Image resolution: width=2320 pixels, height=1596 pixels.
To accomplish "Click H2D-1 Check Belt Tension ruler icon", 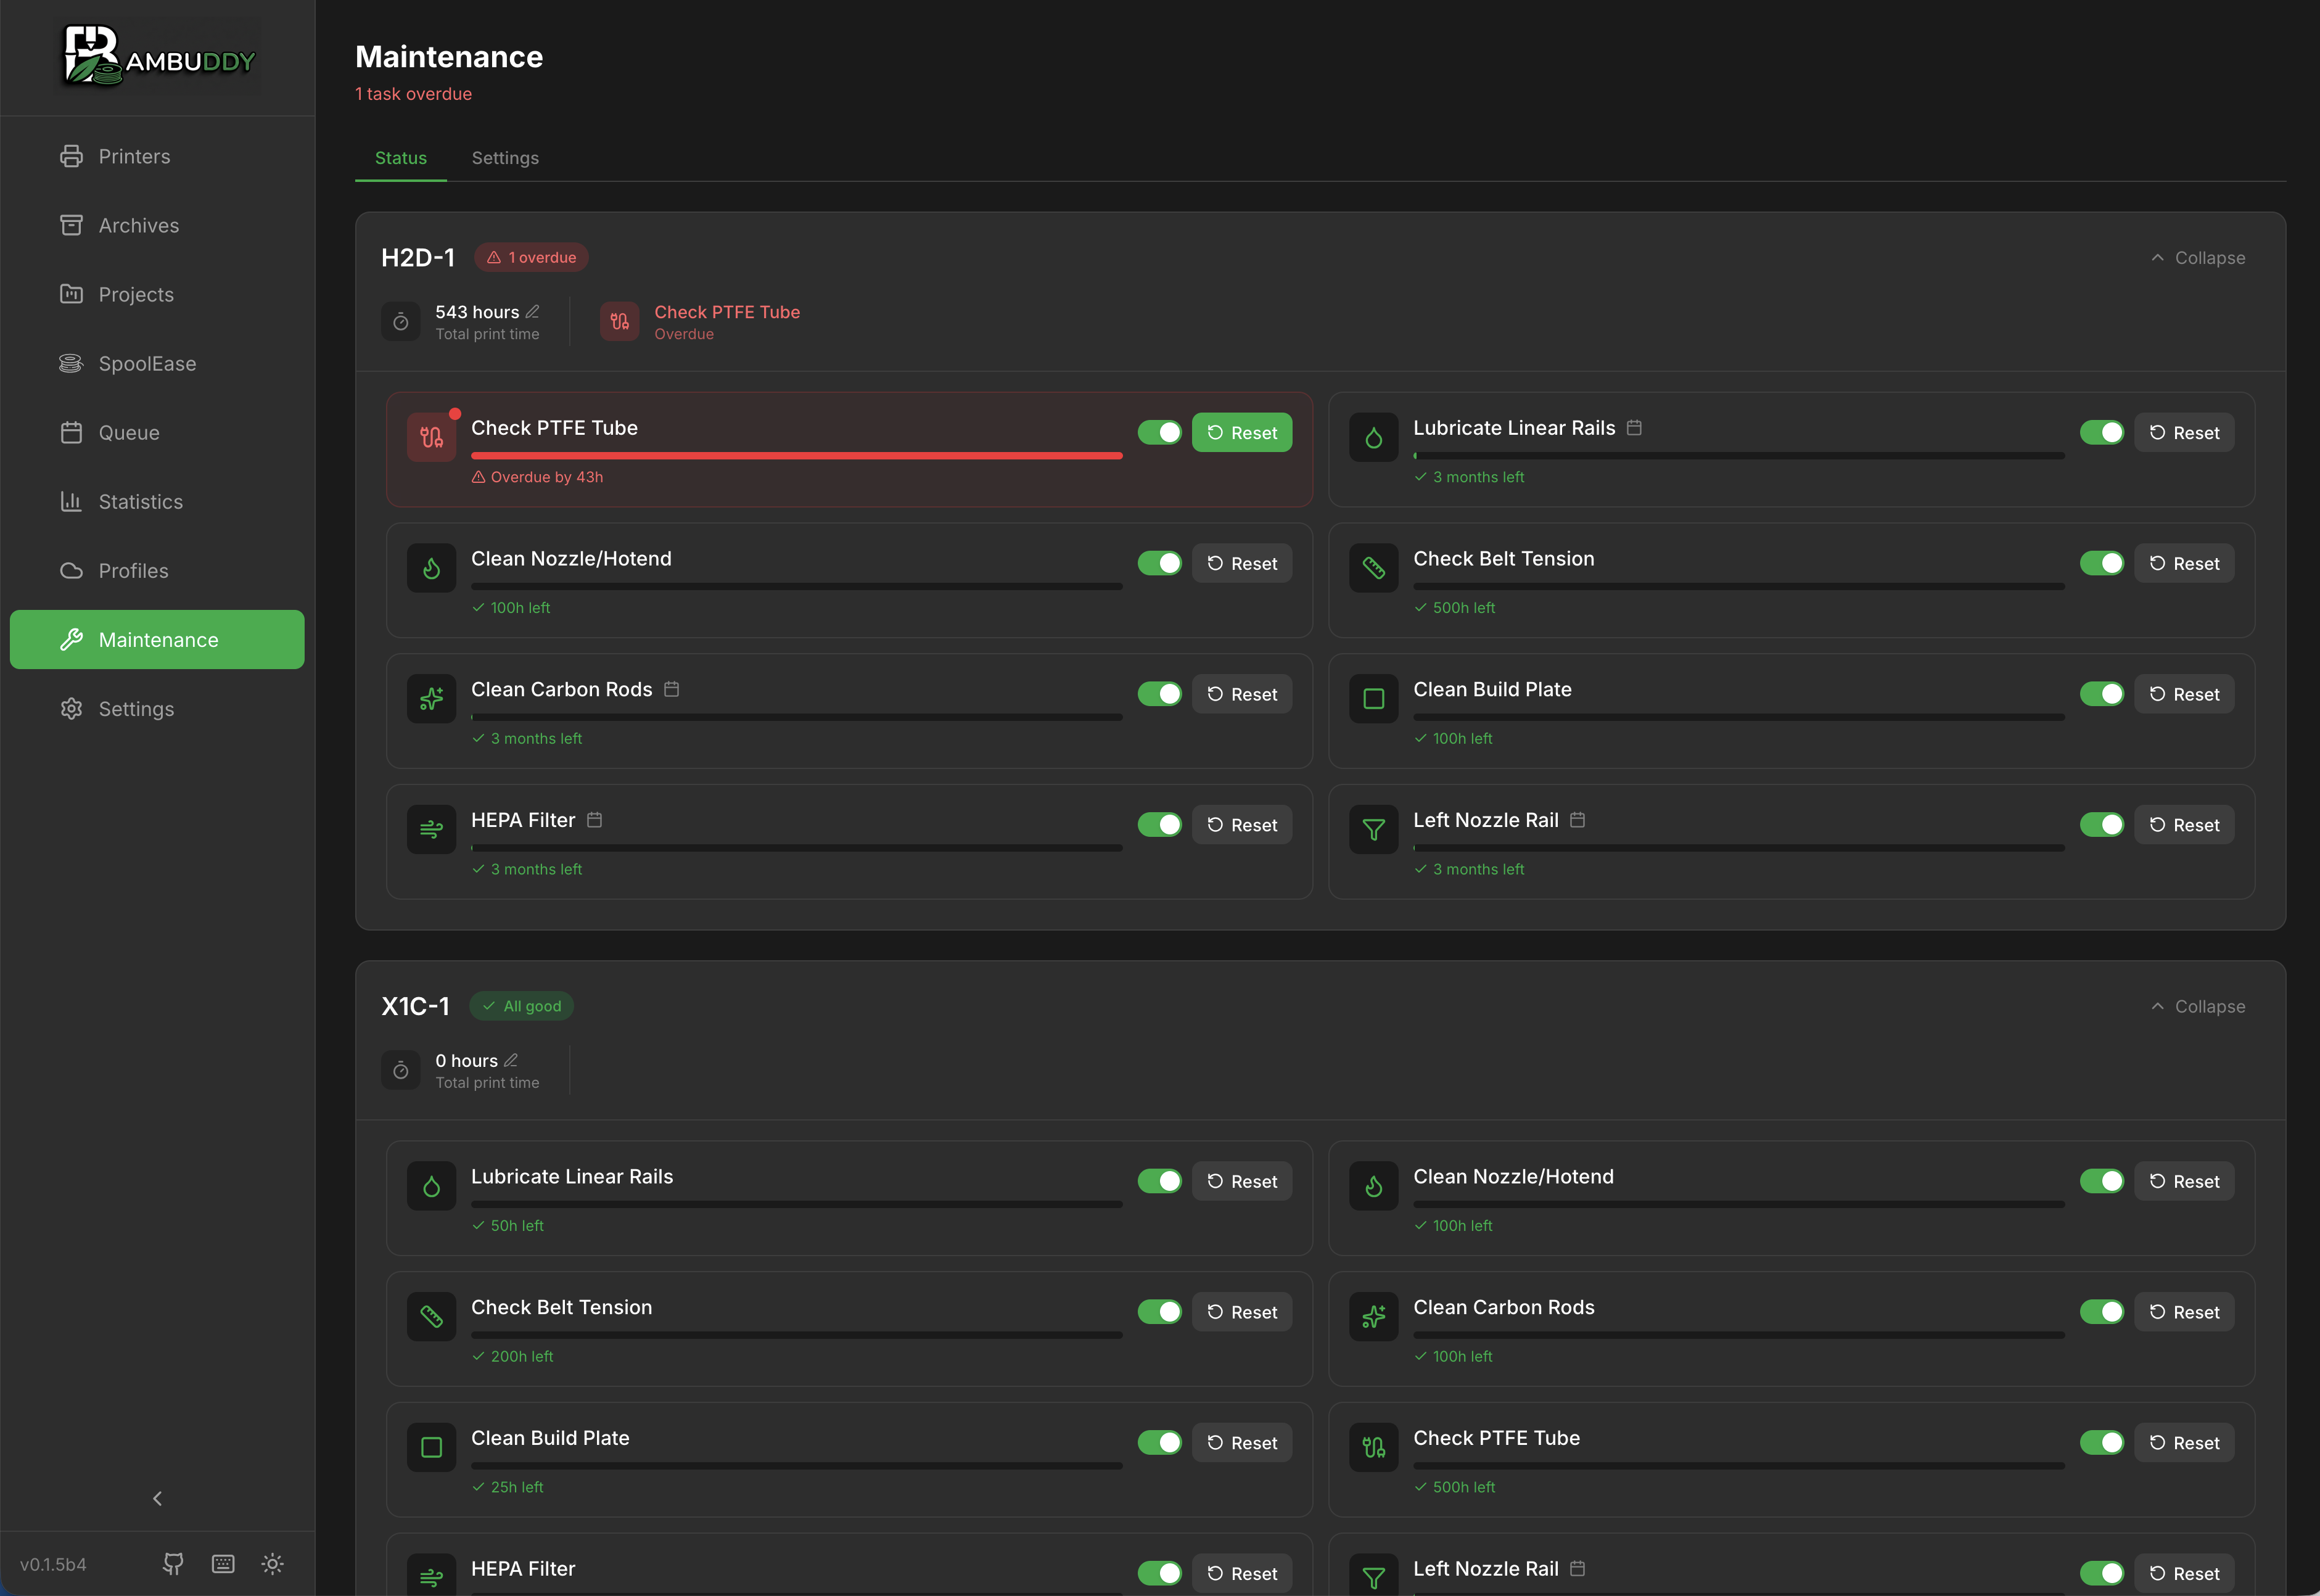I will [x=1374, y=568].
